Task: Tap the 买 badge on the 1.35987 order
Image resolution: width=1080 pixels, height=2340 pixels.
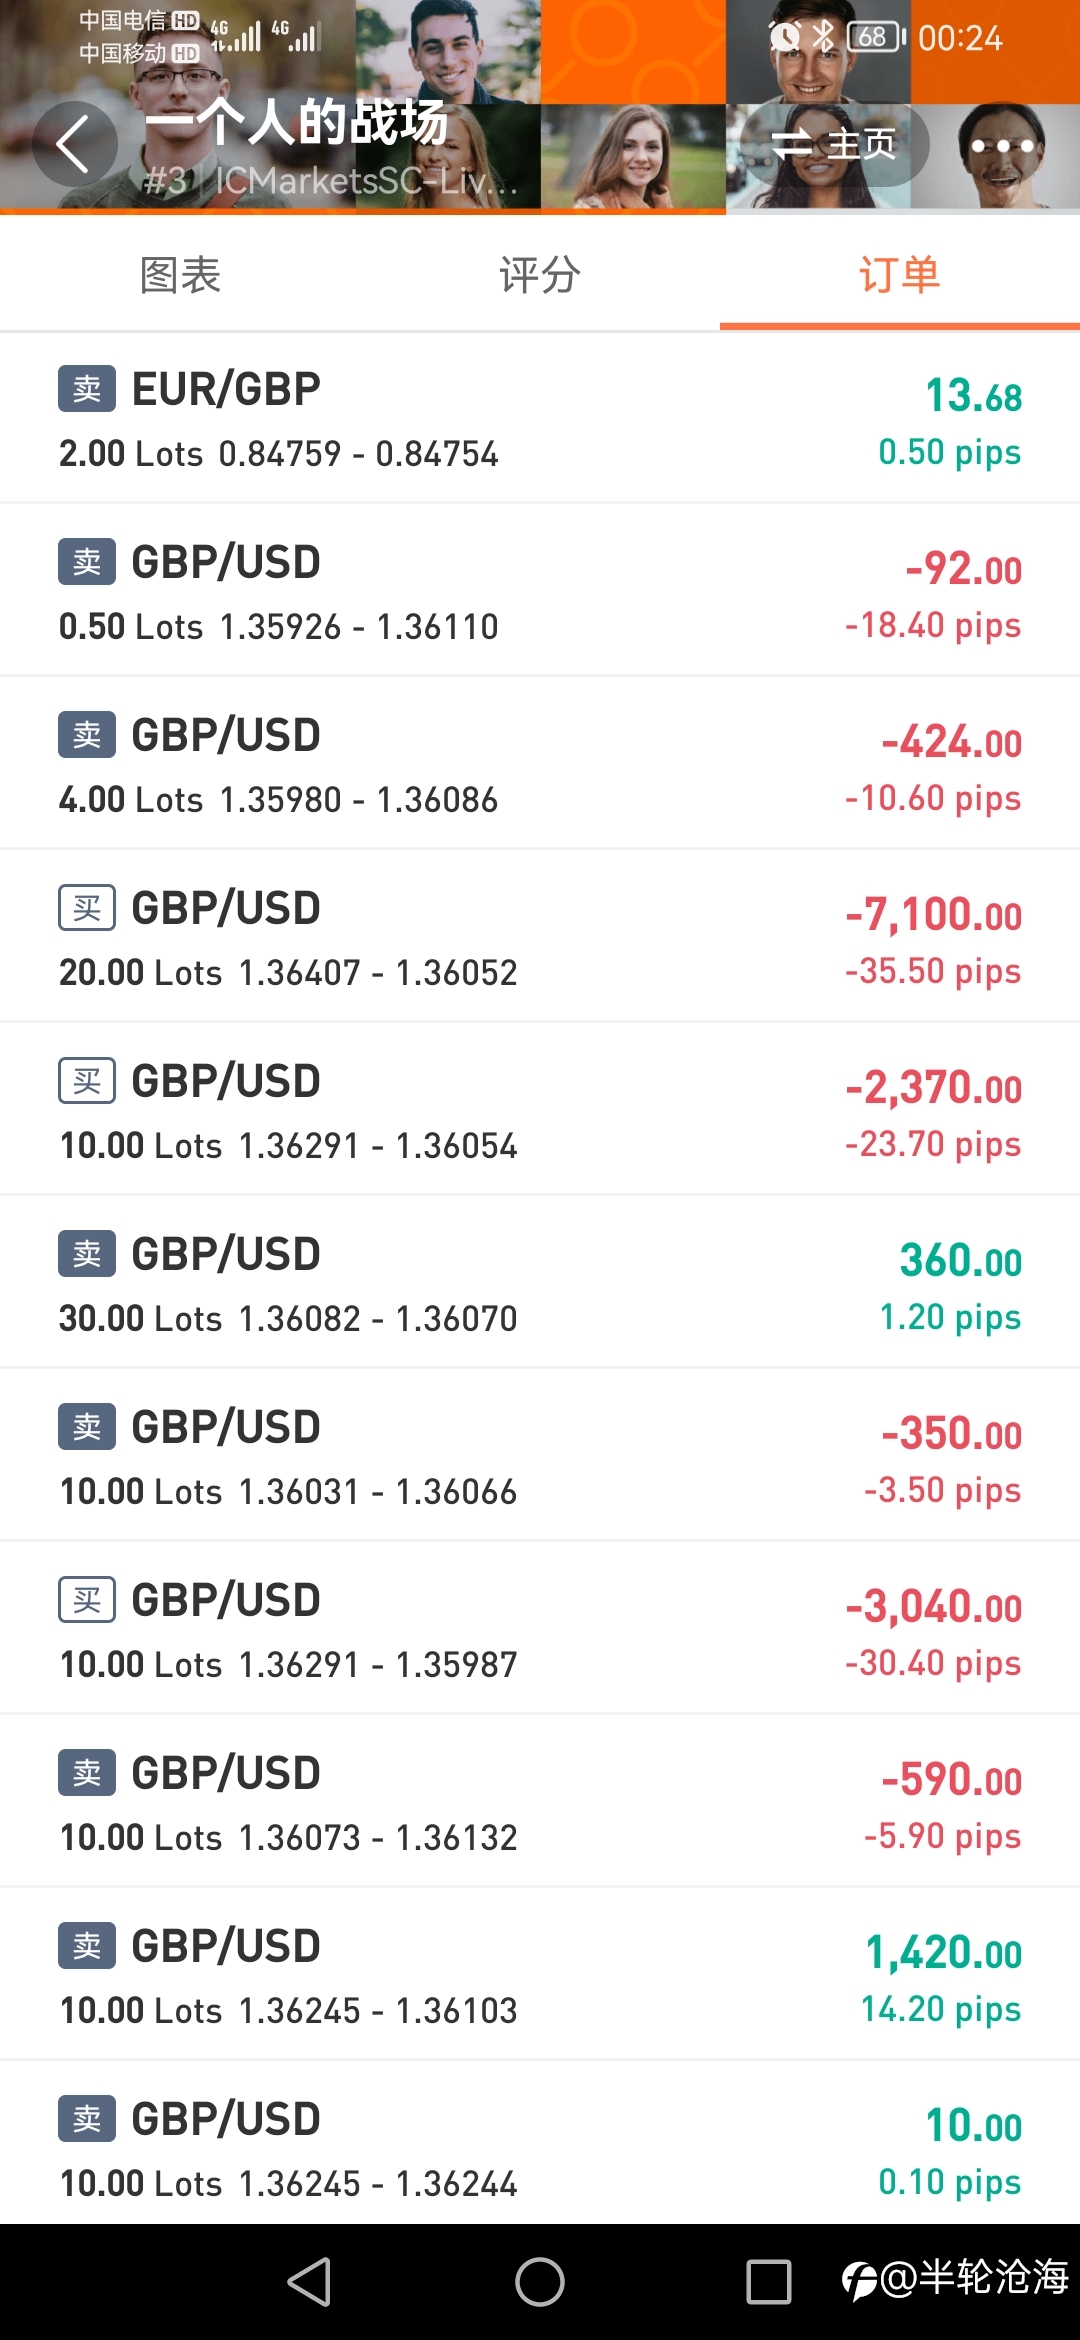Action: [x=87, y=1600]
